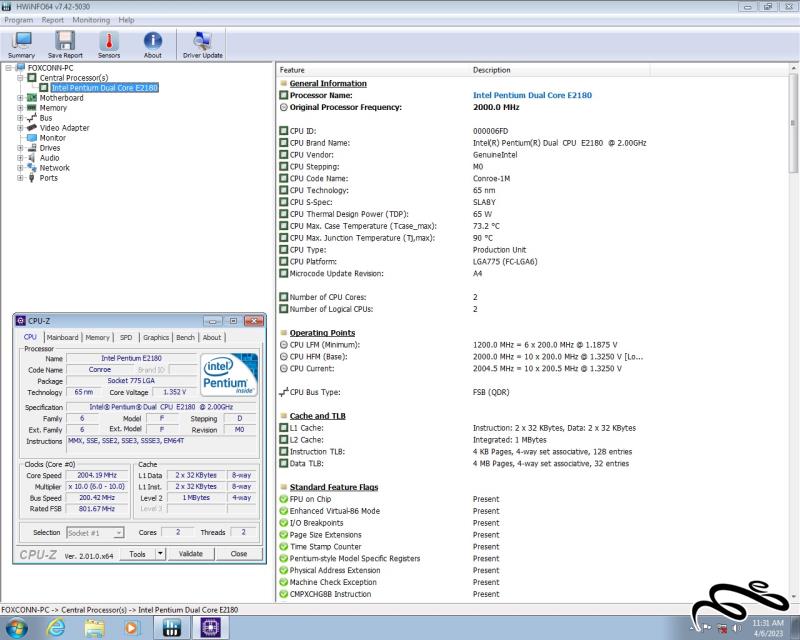800x640 pixels.
Task: Expand the Memory node
Action: click(x=20, y=108)
